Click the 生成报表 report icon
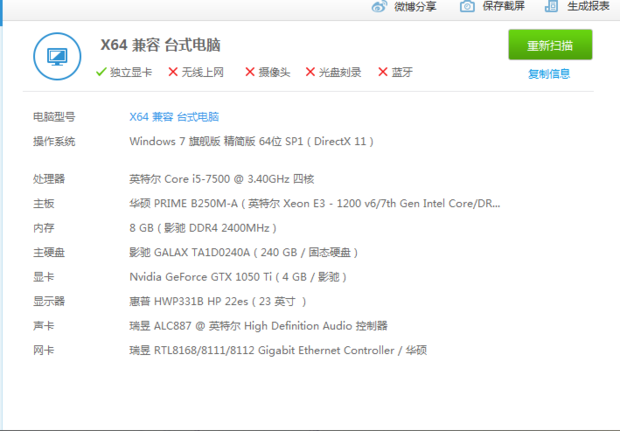This screenshot has height=431, width=620. tap(551, 6)
